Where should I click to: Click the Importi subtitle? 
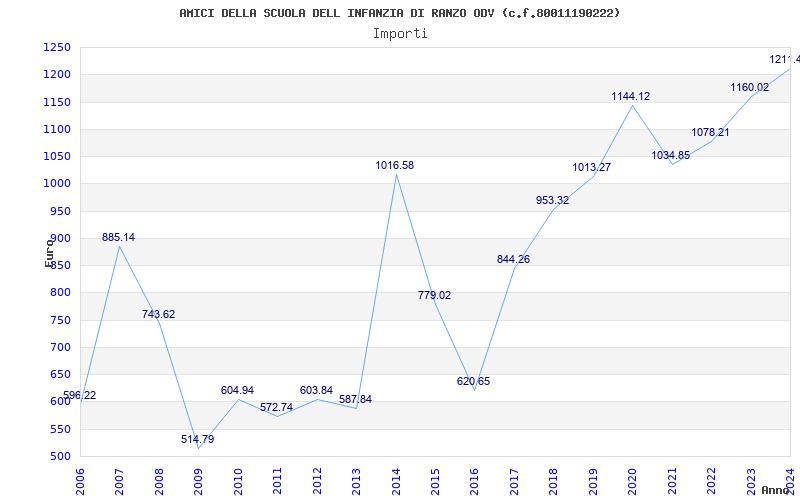(x=400, y=34)
